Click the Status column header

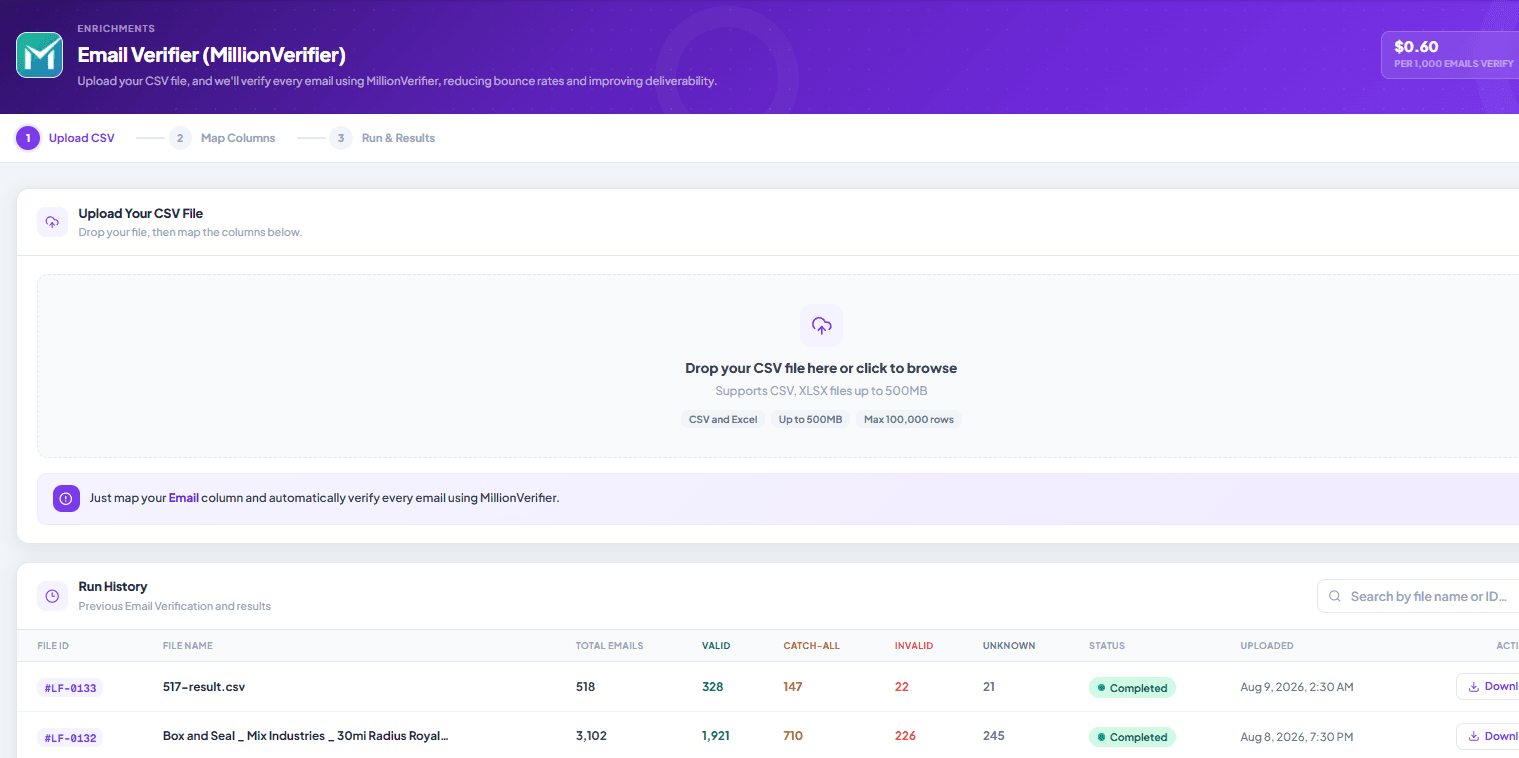tap(1107, 646)
